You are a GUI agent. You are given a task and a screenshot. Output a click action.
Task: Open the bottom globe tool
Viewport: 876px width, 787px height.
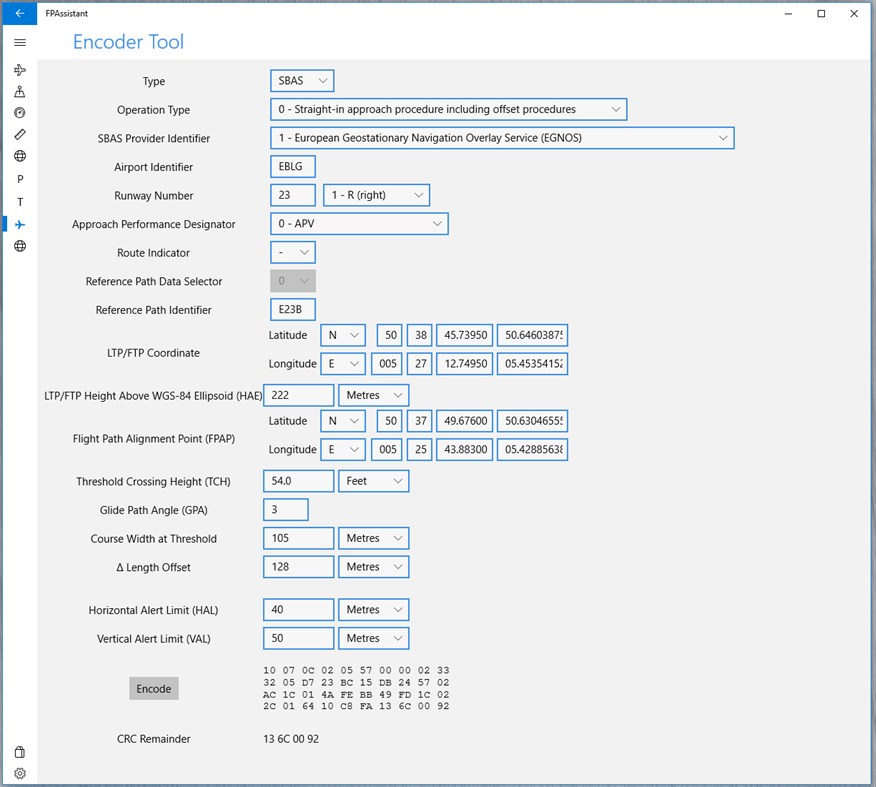[x=20, y=246]
